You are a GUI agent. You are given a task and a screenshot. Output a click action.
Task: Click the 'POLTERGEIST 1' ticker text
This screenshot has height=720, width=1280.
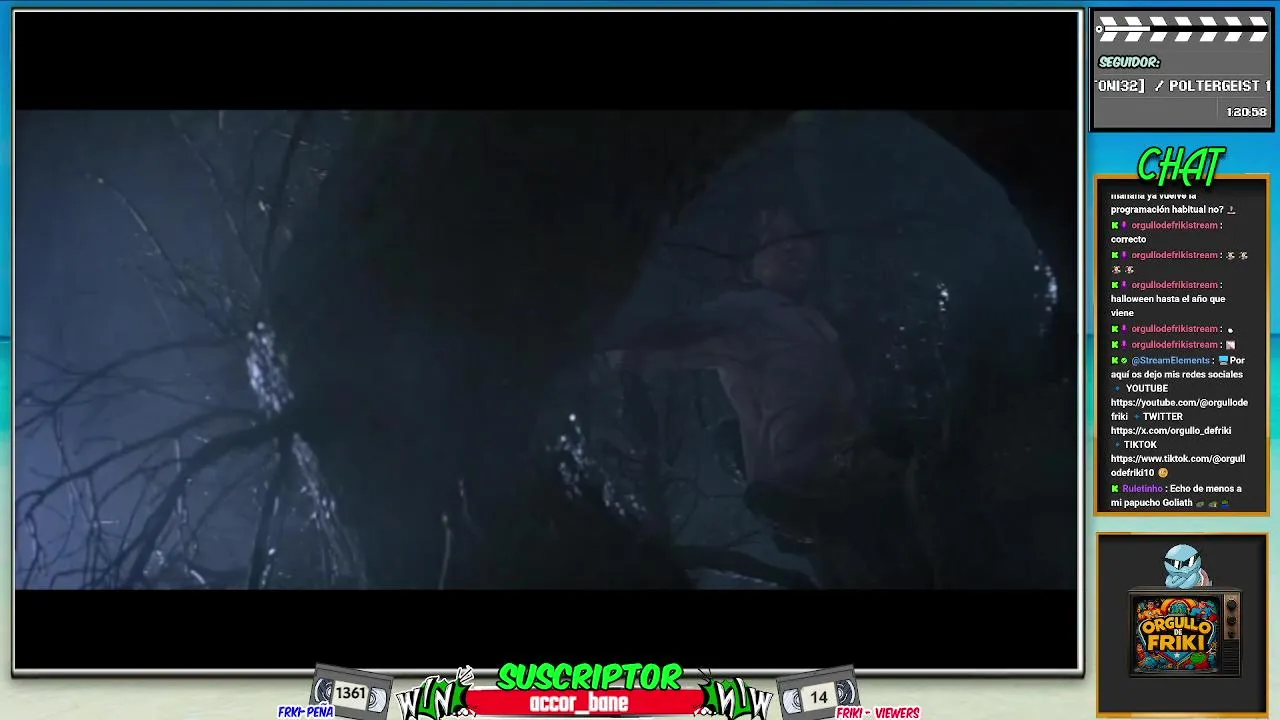1220,86
